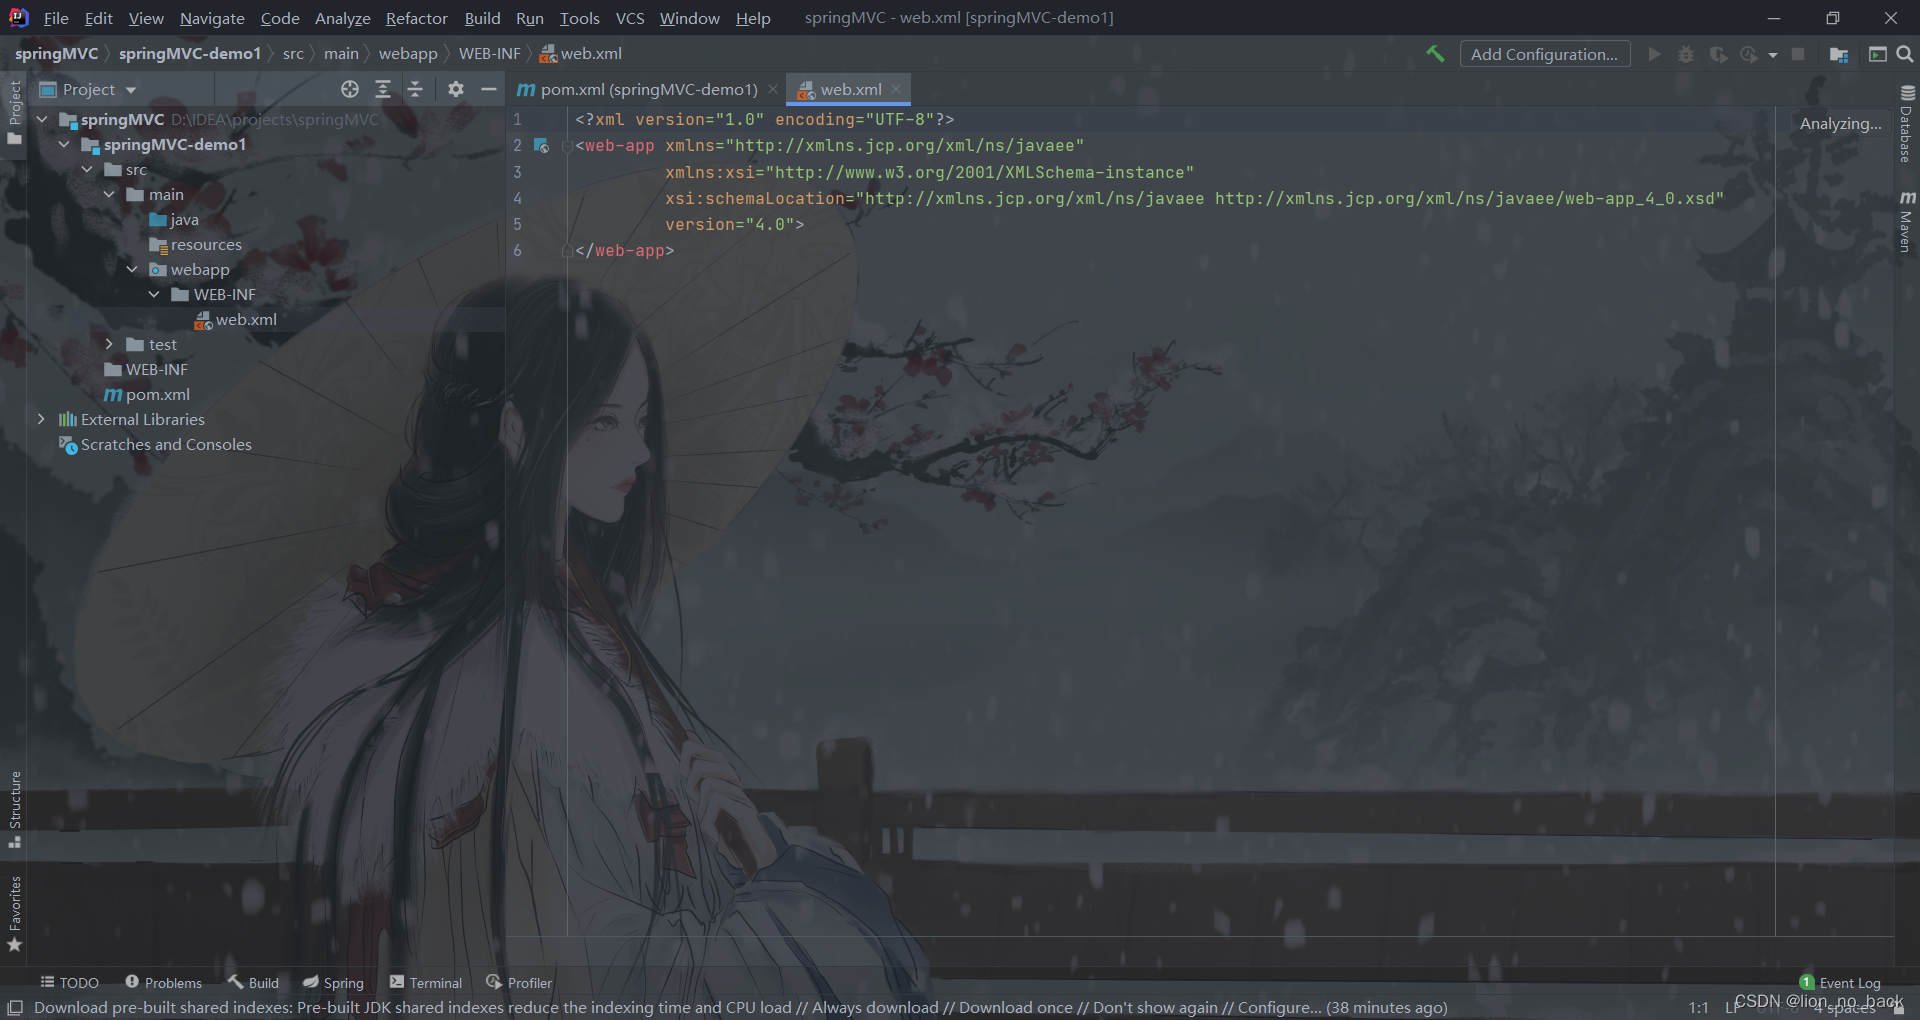Open the Tools menu
The height and width of the screenshot is (1020, 1920).
(579, 18)
